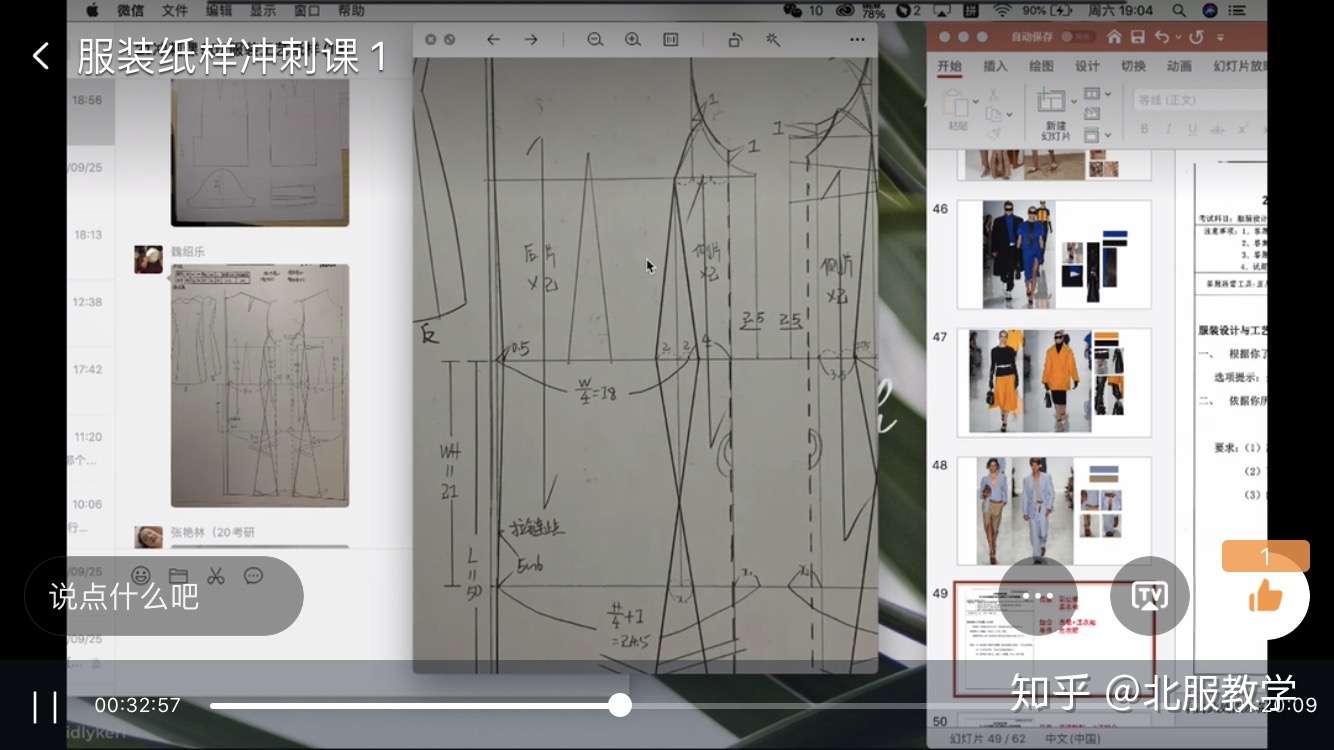This screenshot has width=1334, height=750.
Task: Open customize quick access toolbar dropdown
Action: pos(1221,37)
